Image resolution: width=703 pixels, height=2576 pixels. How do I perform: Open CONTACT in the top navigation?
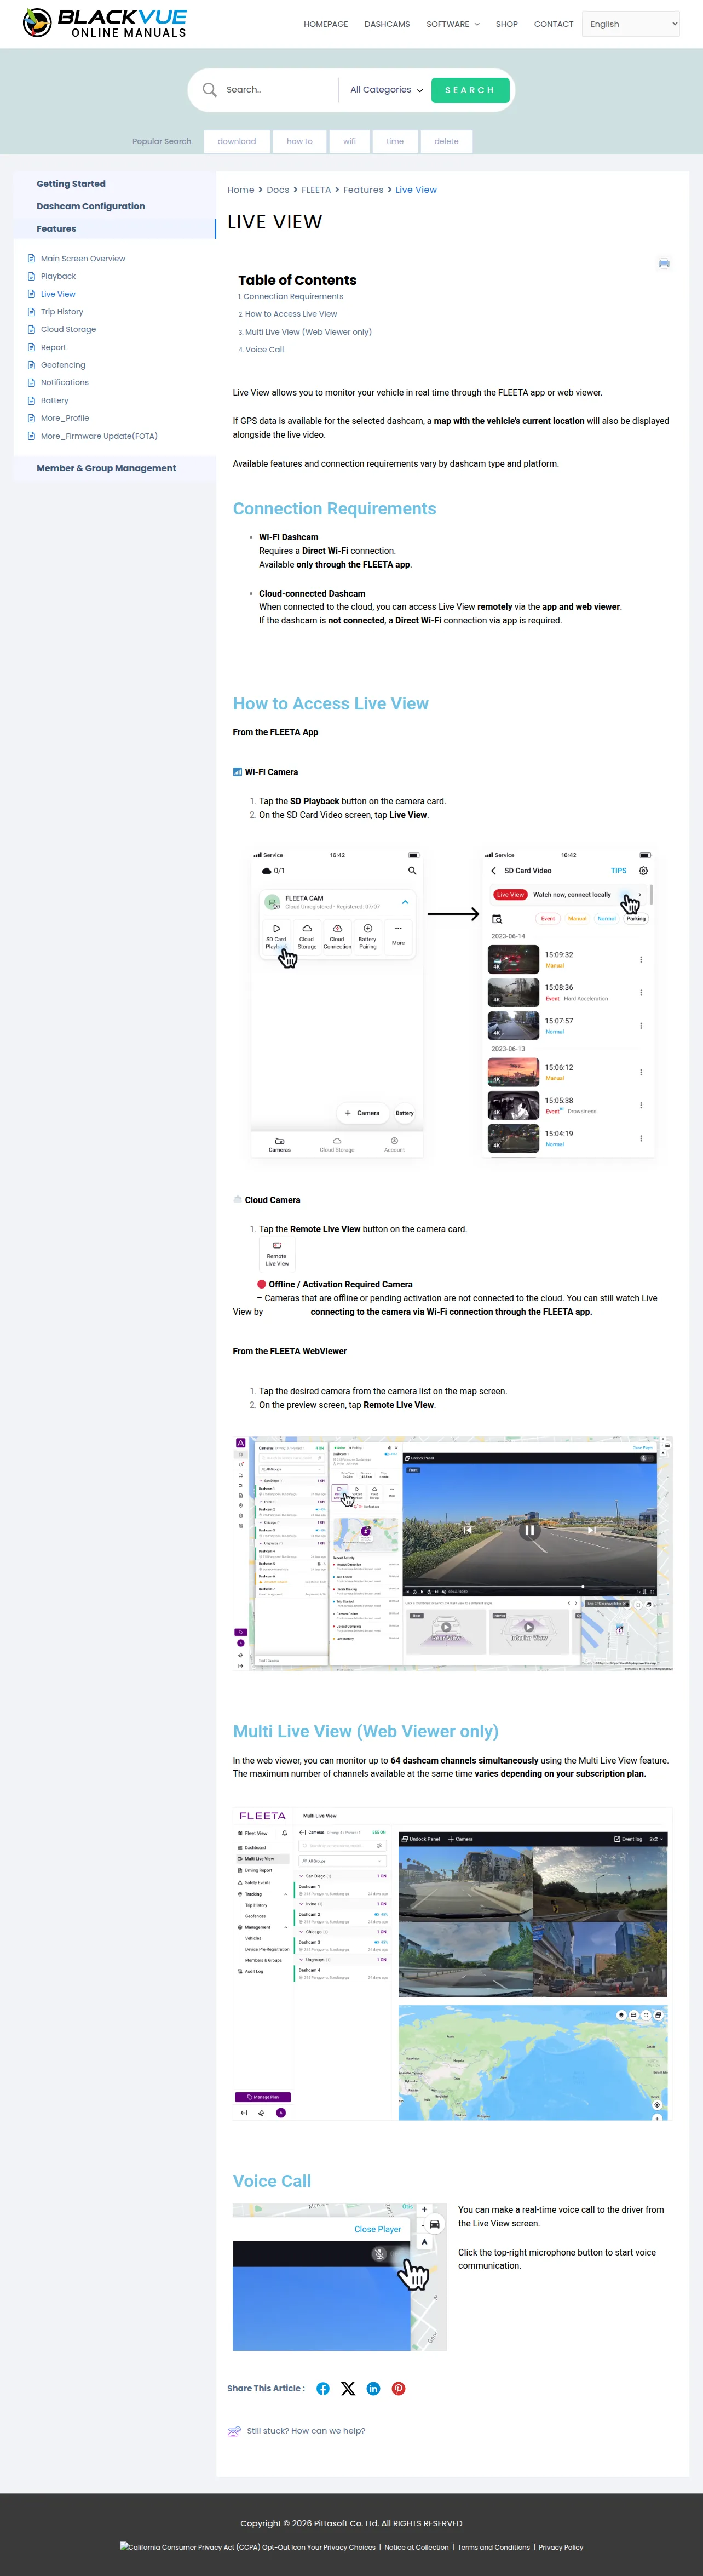coord(554,24)
